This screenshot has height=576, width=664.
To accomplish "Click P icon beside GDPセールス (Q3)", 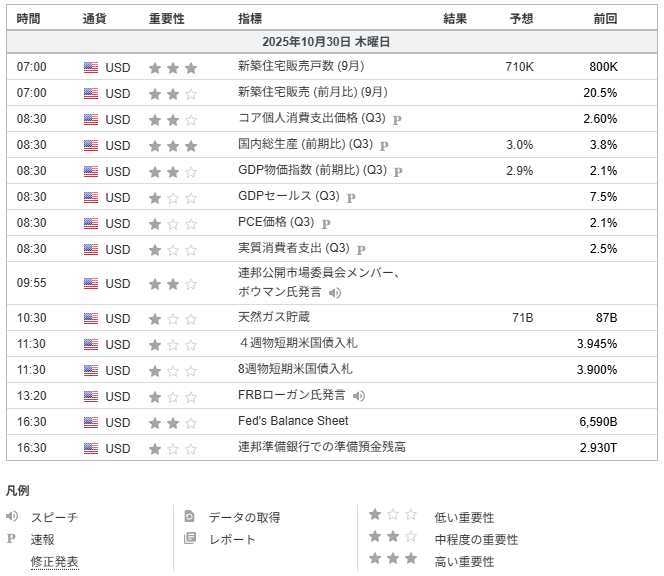I will point(351,197).
